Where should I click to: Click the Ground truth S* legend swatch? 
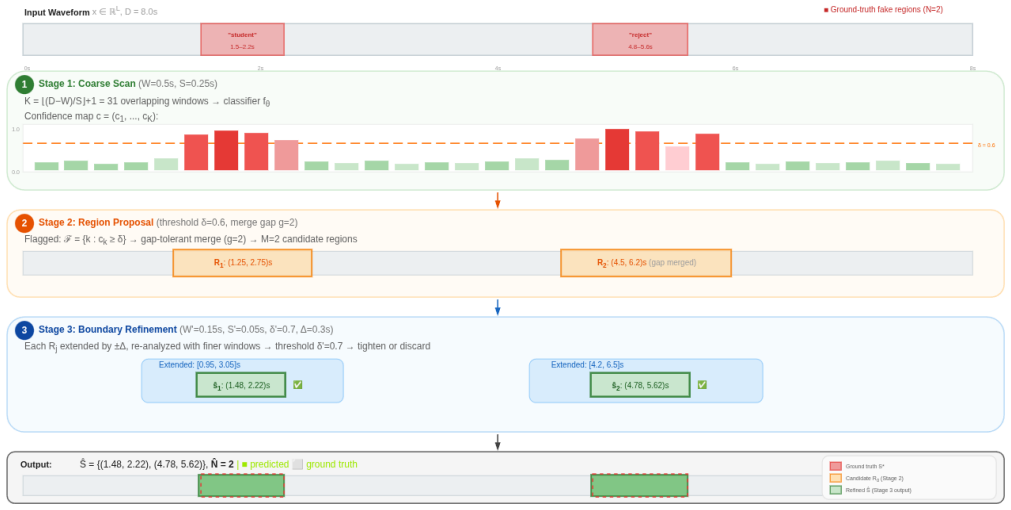pyautogui.click(x=836, y=466)
